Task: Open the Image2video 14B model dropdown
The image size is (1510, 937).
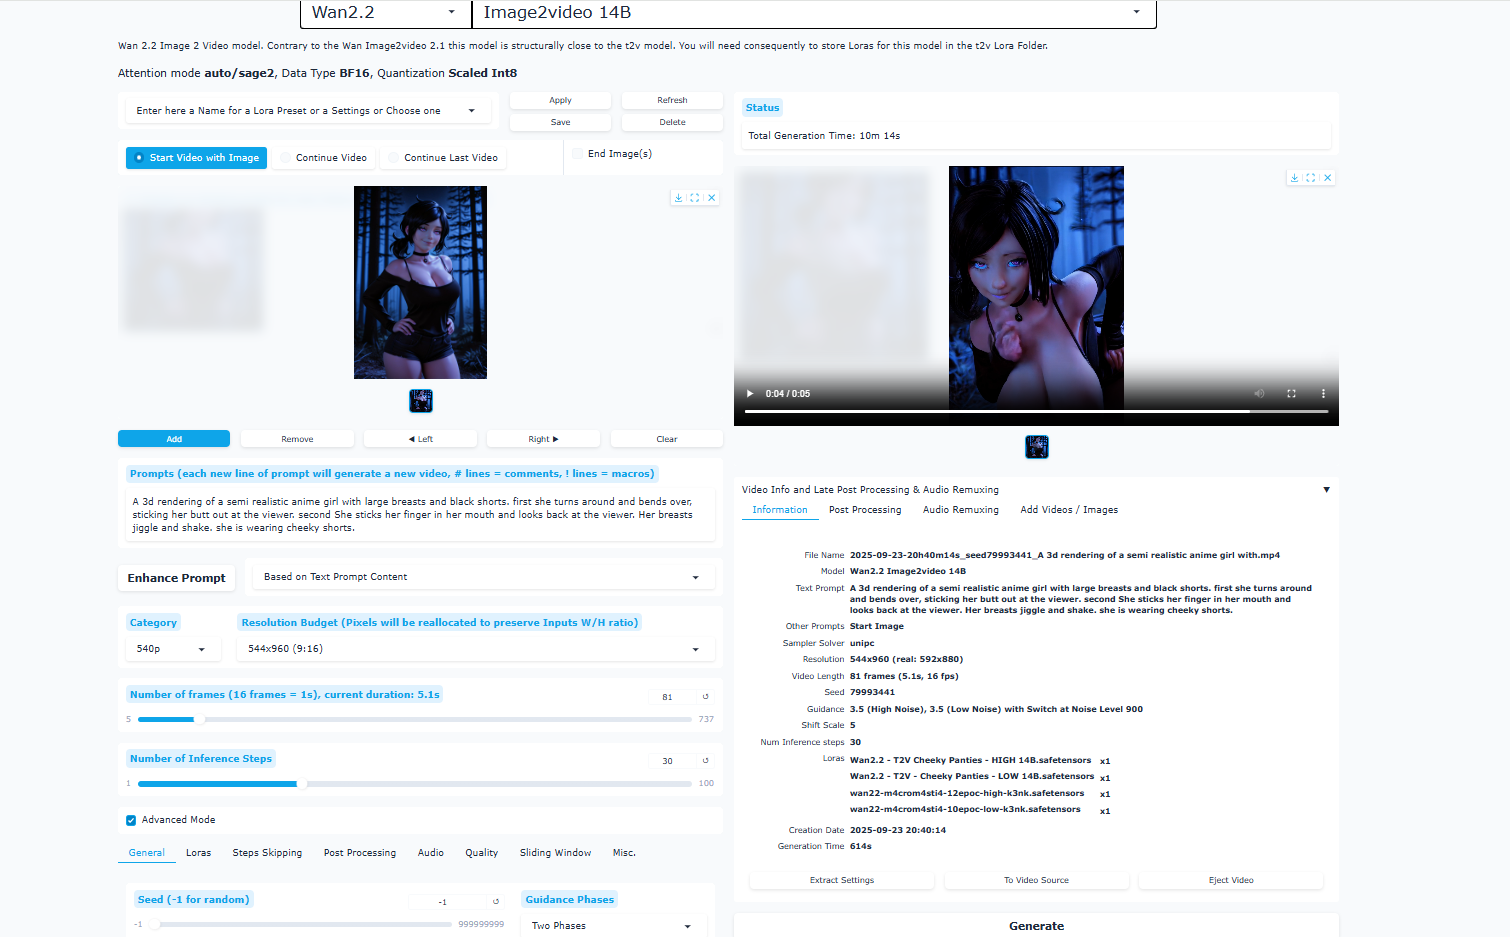Action: (814, 13)
